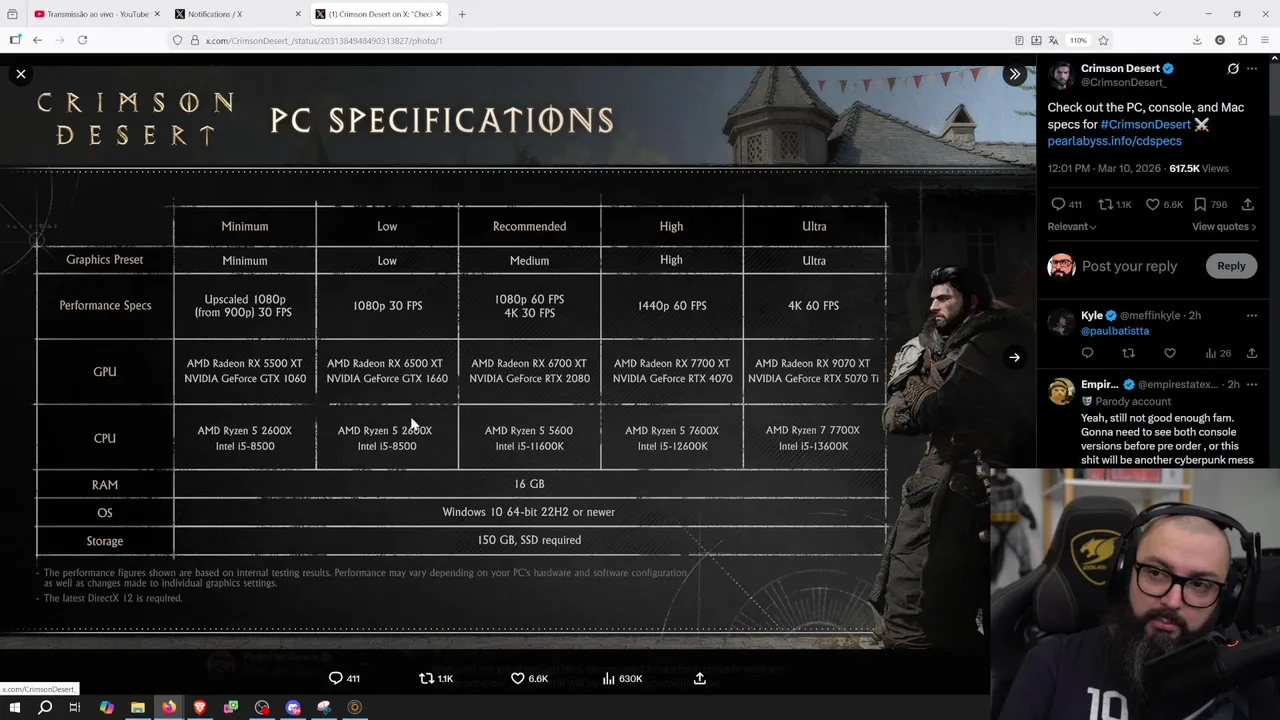Open the Relevant sort dropdown
The width and height of the screenshot is (1280, 720).
click(x=1072, y=227)
